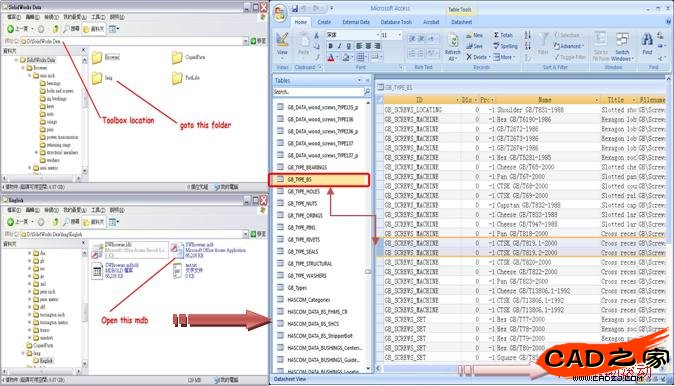The width and height of the screenshot is (674, 386).
Task: Click the Save icon in Quick Access toolbar
Action: click(295, 9)
